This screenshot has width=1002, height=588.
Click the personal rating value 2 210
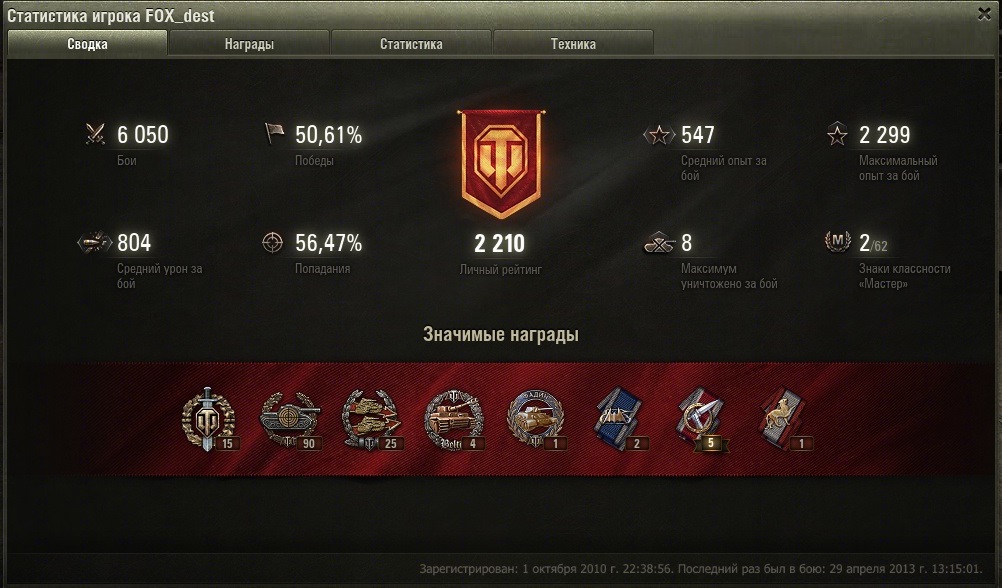coord(500,244)
